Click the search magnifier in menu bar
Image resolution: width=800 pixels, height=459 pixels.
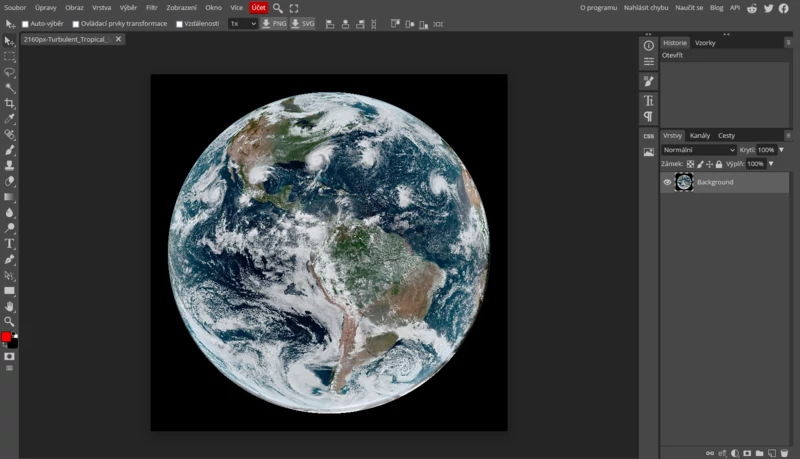(278, 8)
